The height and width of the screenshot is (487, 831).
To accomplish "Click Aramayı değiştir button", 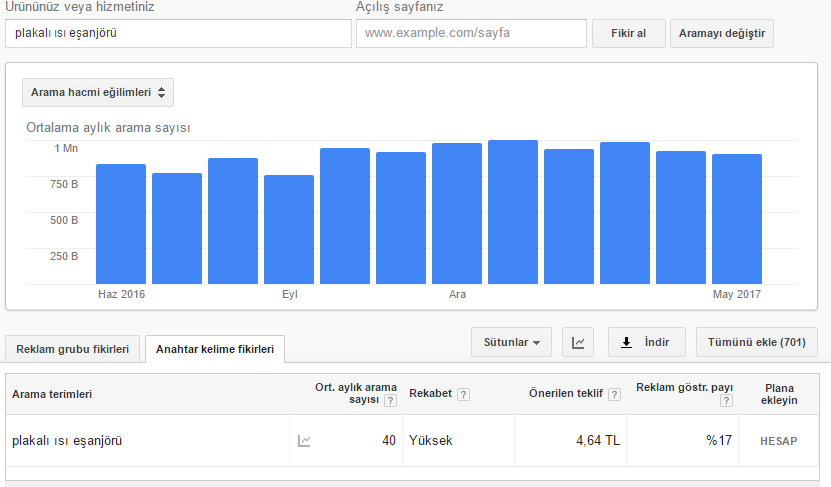I will (722, 33).
